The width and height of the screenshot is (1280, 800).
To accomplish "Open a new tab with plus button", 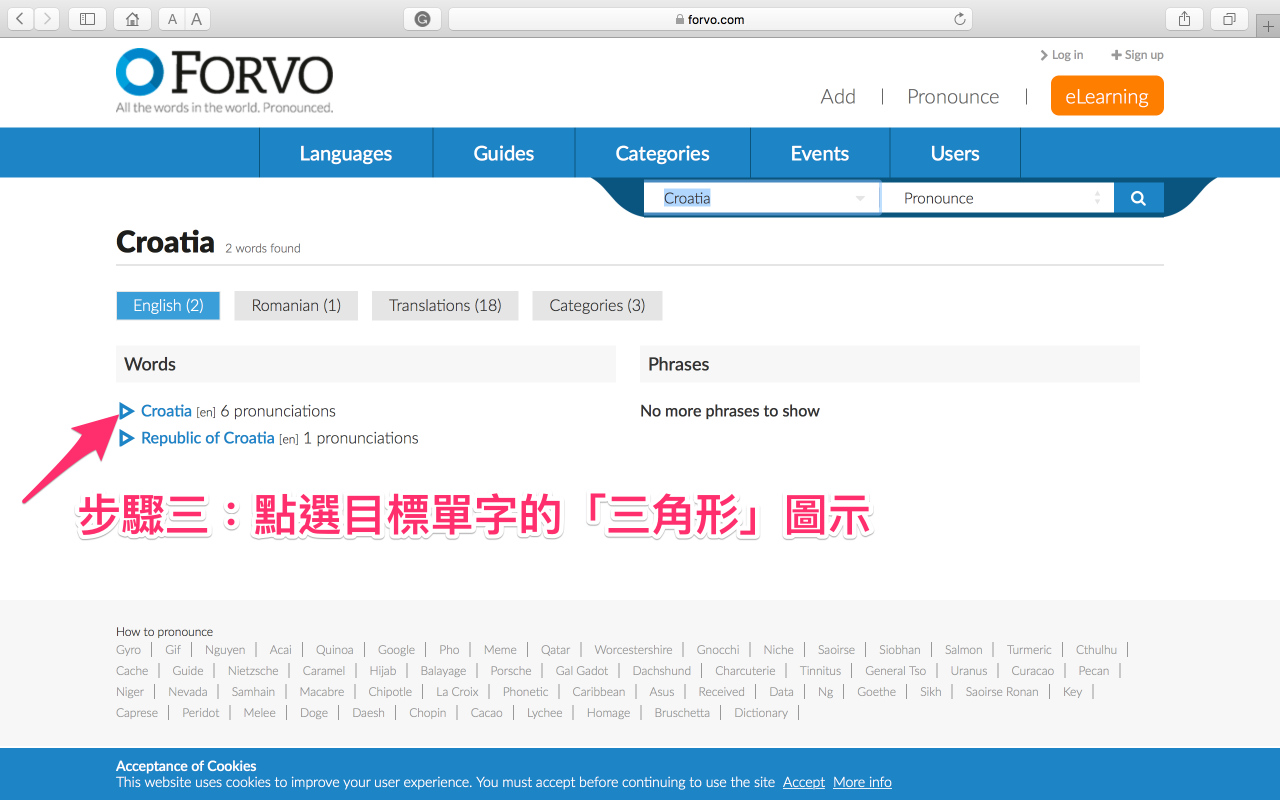I will tap(1268, 27).
